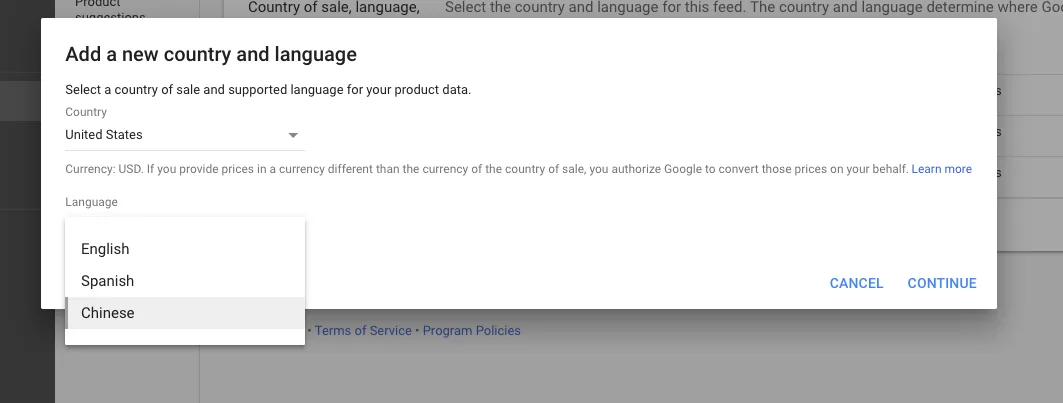The height and width of the screenshot is (403, 1063).
Task: Select English from the language list
Action: [x=105, y=249]
